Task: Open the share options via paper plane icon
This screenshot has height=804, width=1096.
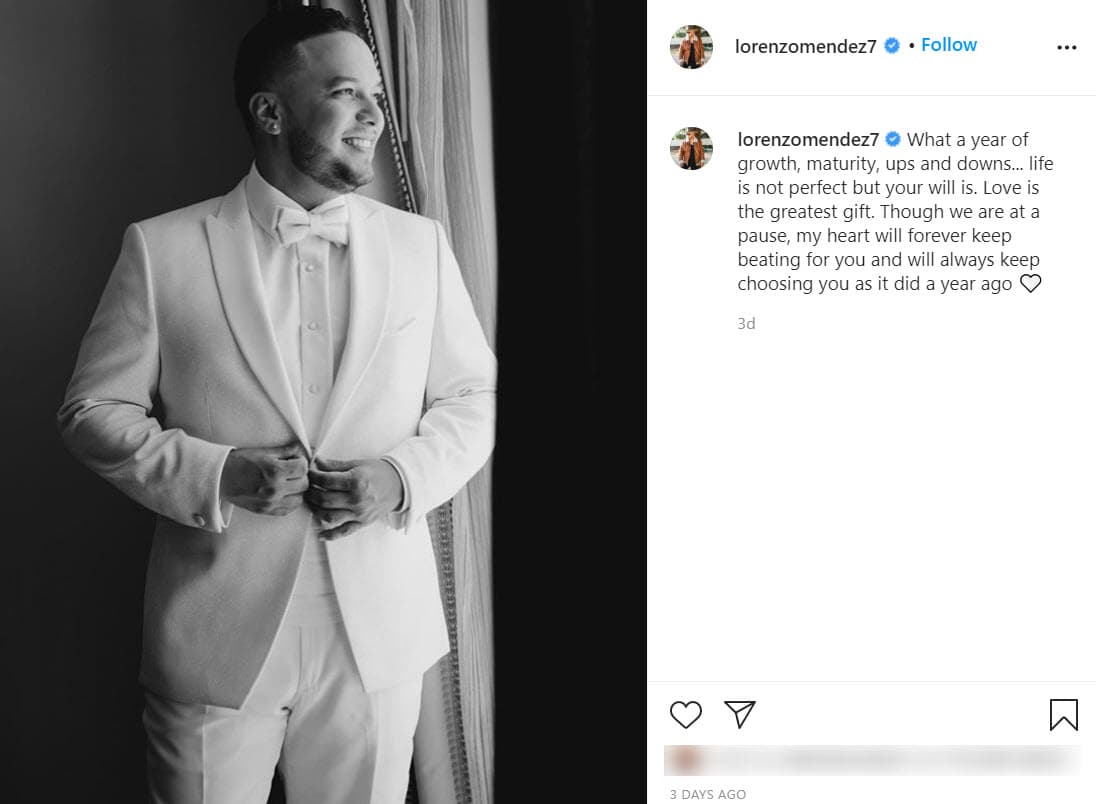Action: pos(741,715)
